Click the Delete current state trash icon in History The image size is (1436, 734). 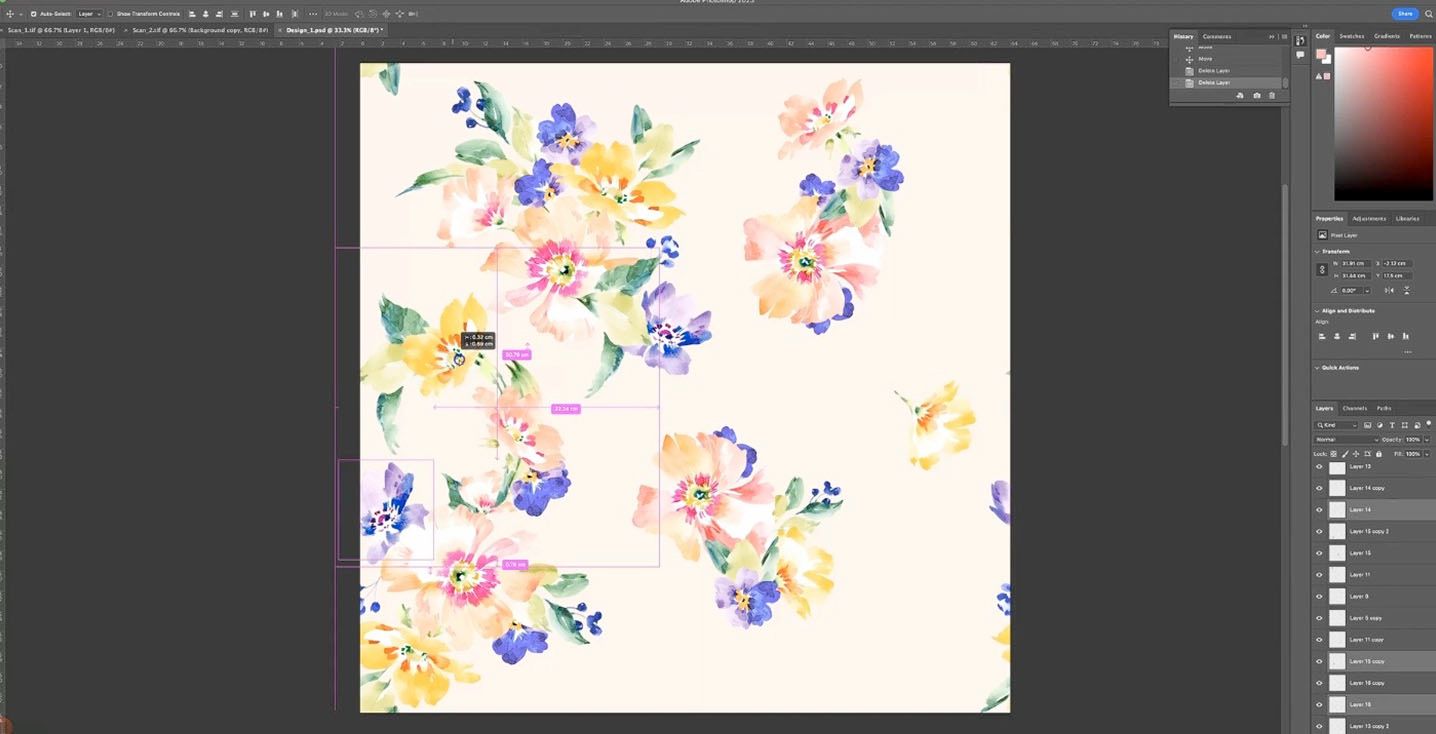coord(1272,95)
